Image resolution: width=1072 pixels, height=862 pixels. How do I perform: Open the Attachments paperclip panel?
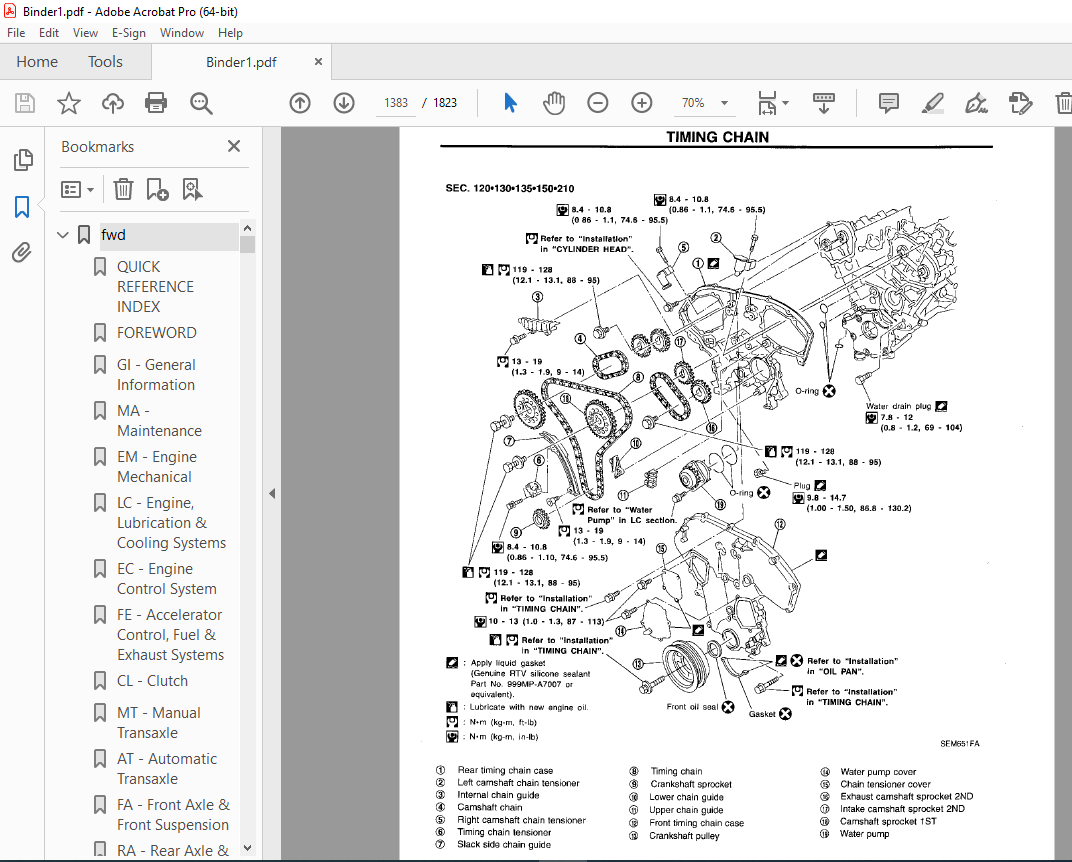(x=22, y=253)
